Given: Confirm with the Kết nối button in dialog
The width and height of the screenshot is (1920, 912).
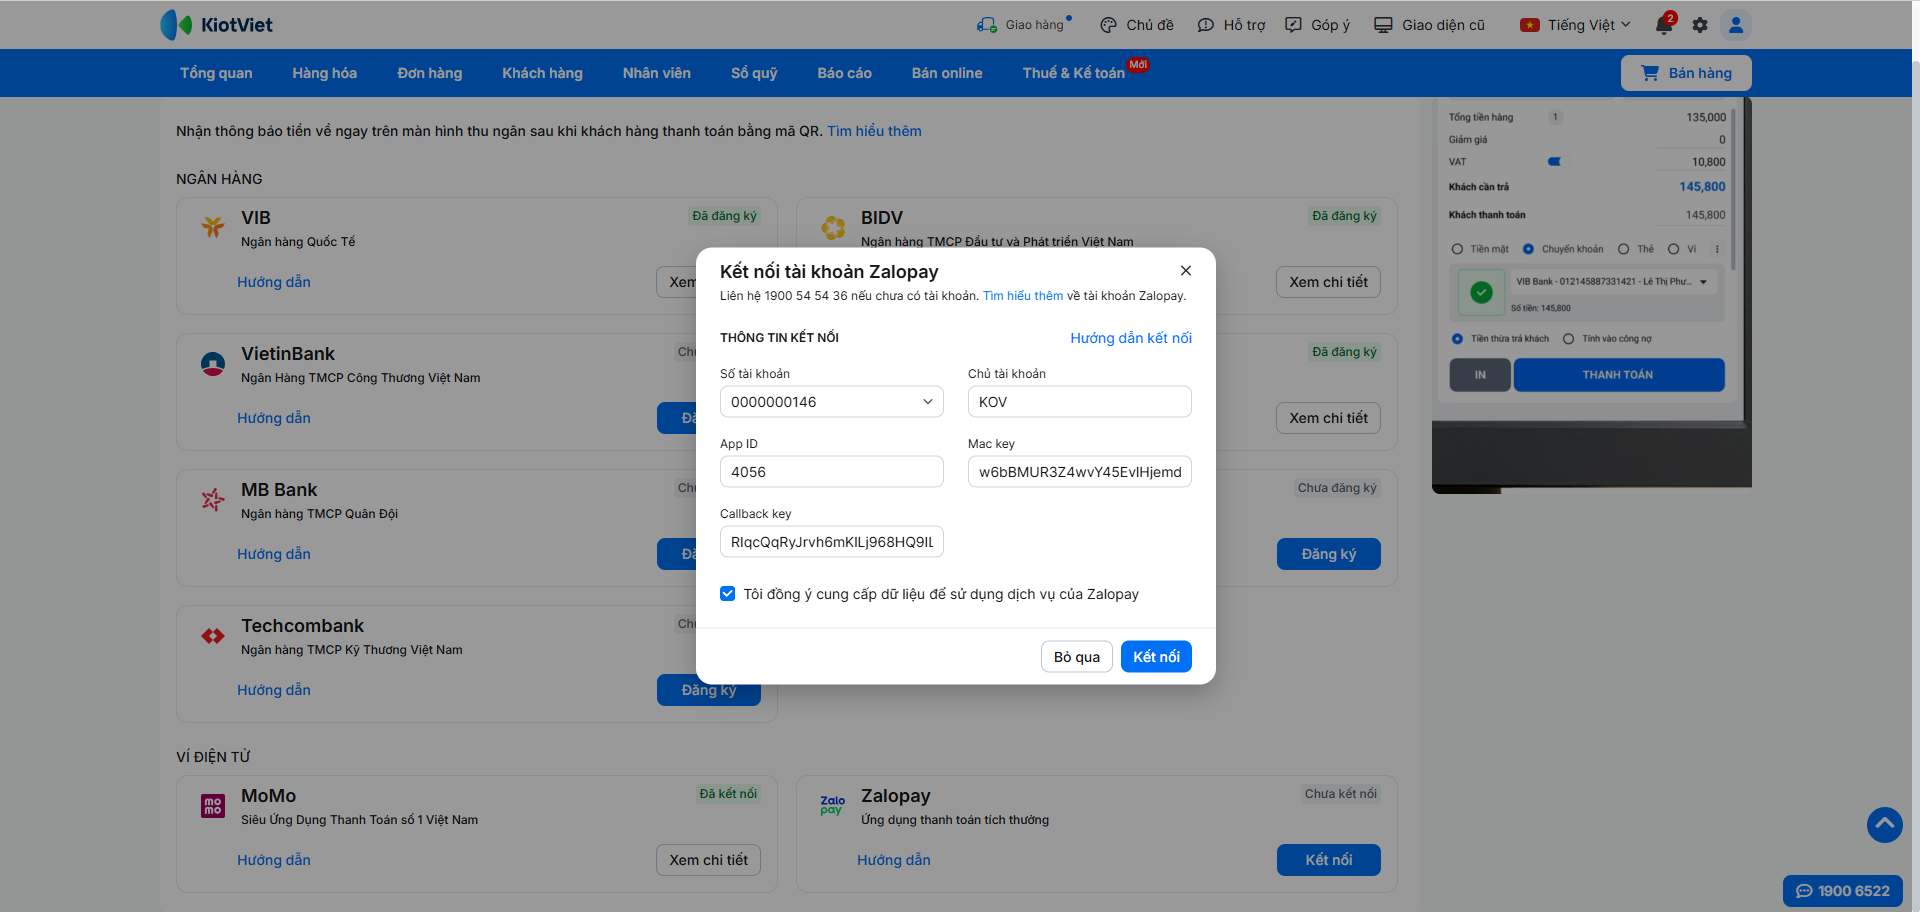Looking at the screenshot, I should (x=1156, y=657).
